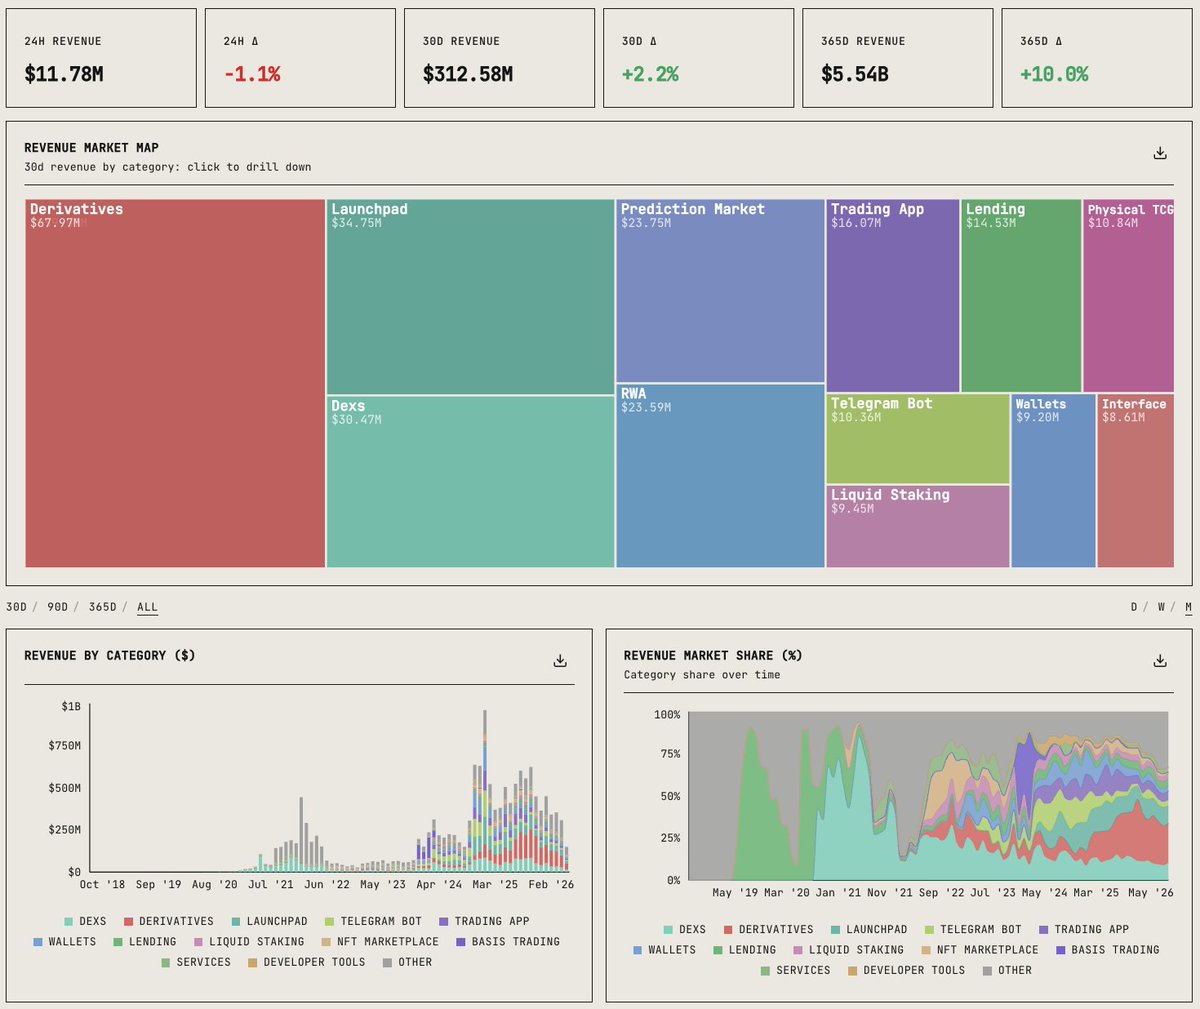
Task: Toggle OTHER in Revenue by Category legend
Action: click(408, 962)
